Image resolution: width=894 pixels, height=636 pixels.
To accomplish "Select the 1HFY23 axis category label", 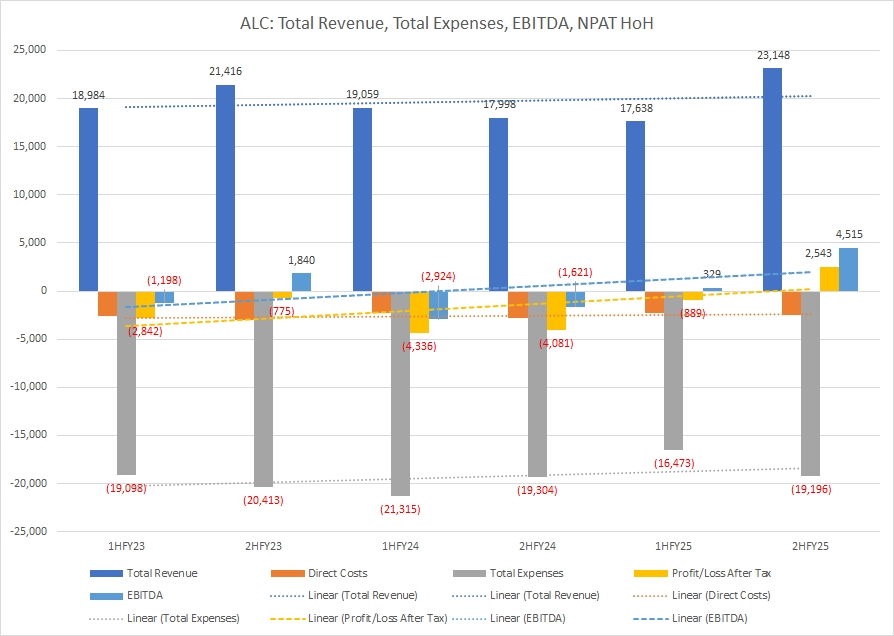I will coord(126,546).
